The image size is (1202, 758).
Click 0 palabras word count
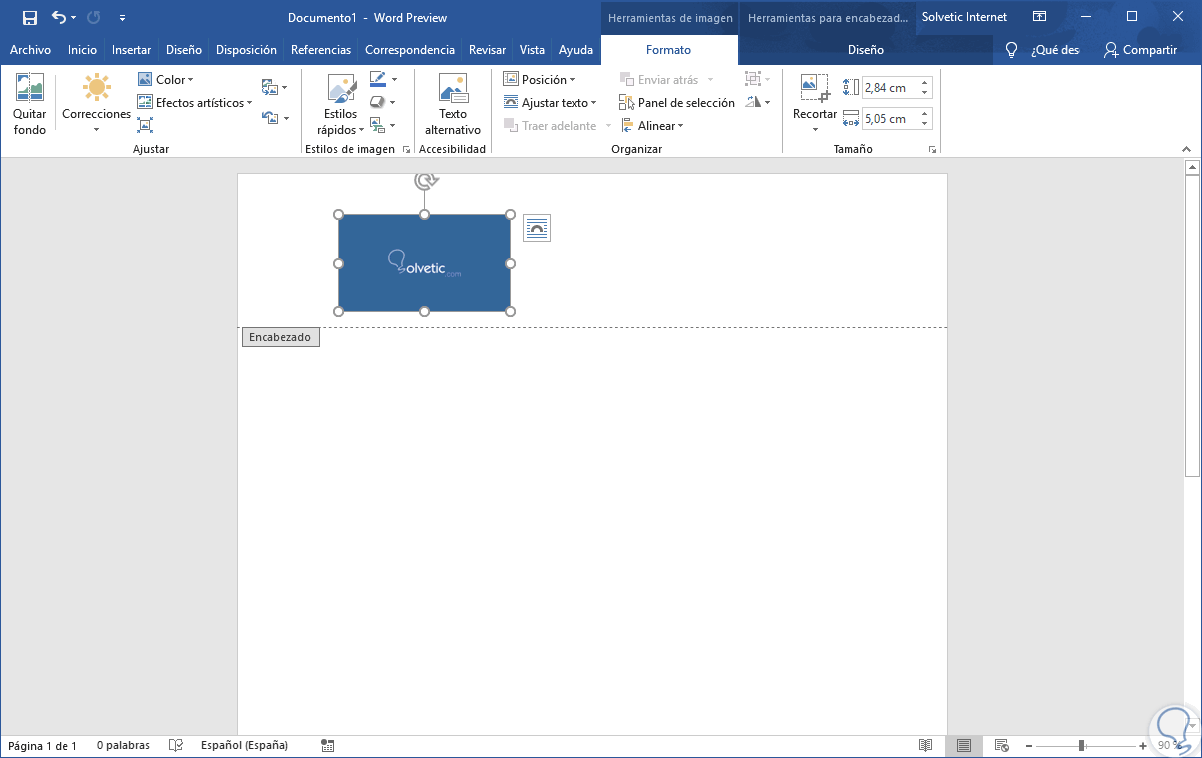coord(123,746)
